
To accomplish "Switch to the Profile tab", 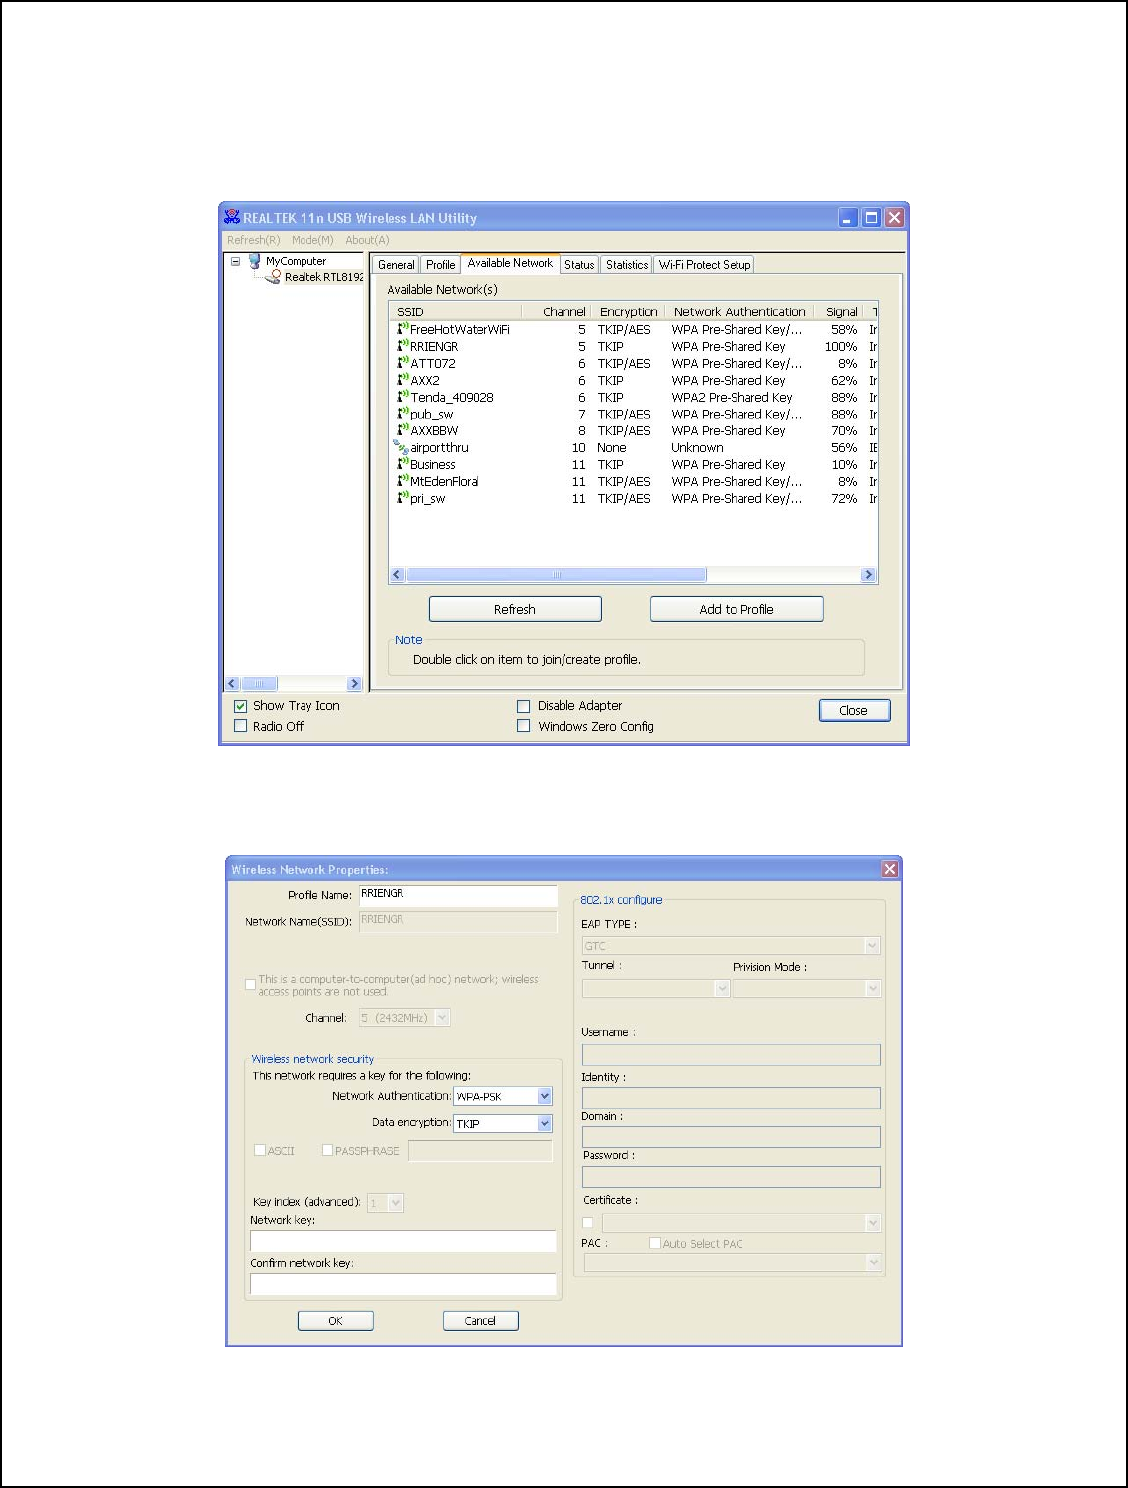I will click(440, 265).
